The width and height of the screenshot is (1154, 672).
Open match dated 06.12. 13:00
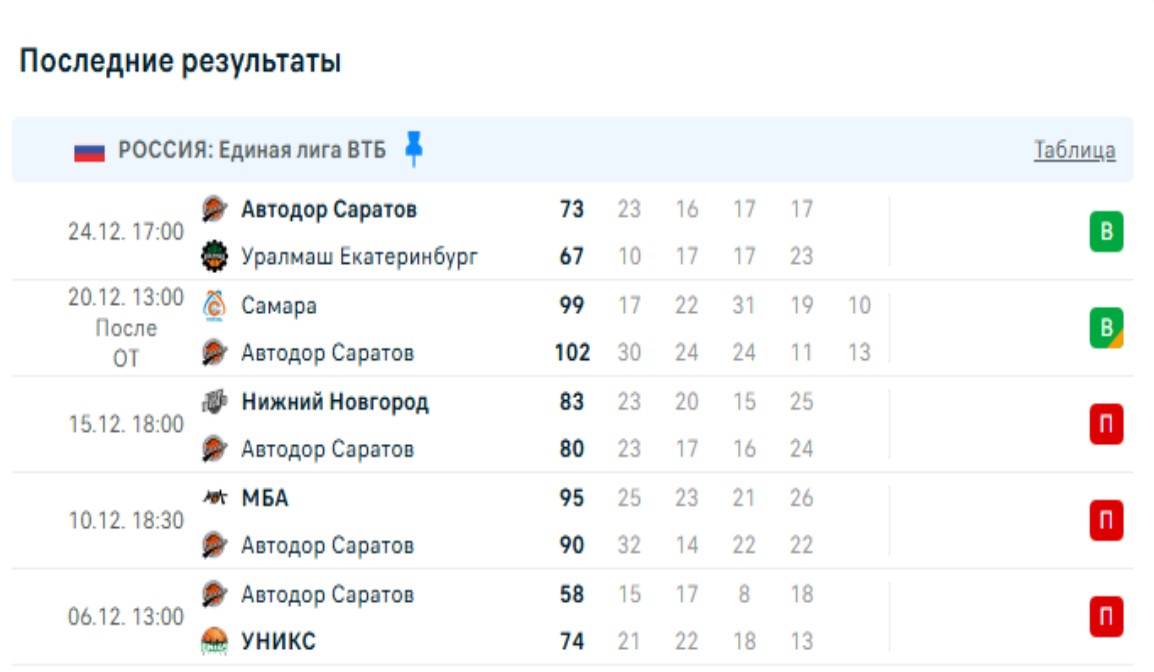point(126,617)
